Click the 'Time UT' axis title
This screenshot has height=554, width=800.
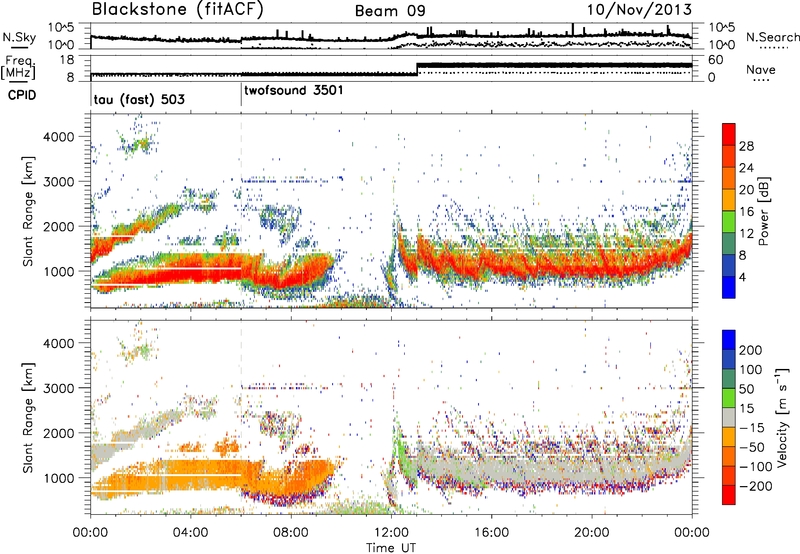click(391, 548)
